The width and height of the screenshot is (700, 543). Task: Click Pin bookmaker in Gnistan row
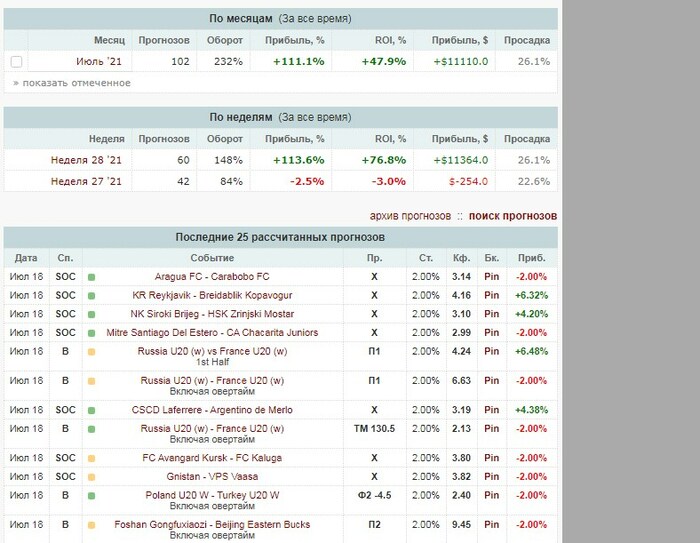point(492,476)
